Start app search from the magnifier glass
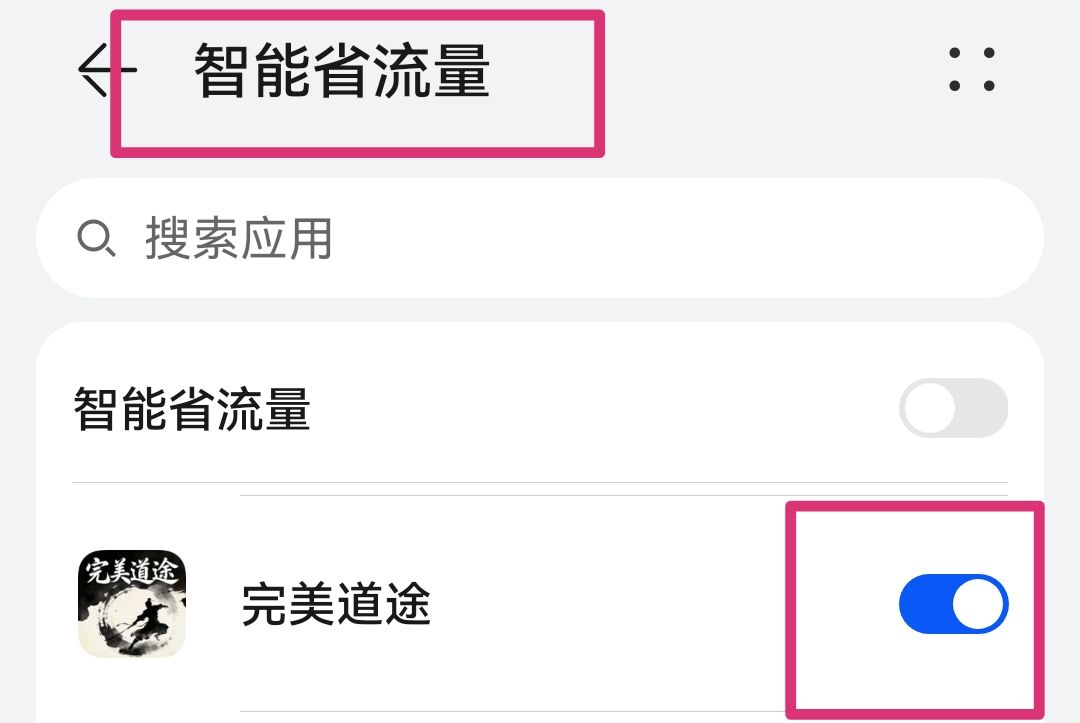This screenshot has width=1080, height=723. point(96,238)
